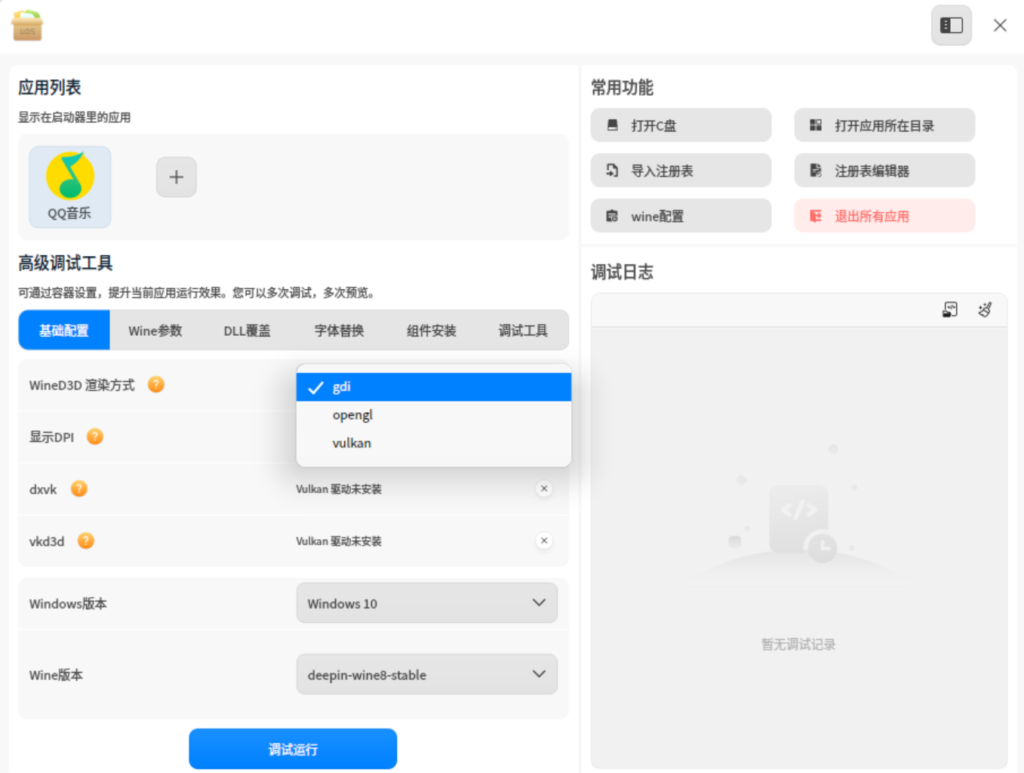Open the Windows版本 dropdown showing Windows 10
This screenshot has height=773, width=1024.
[426, 603]
